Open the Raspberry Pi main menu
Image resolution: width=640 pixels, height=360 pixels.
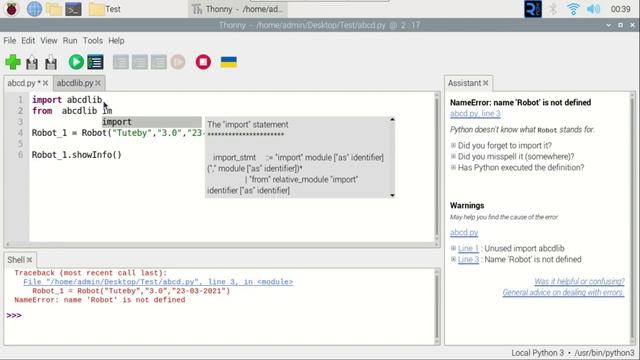coord(11,9)
